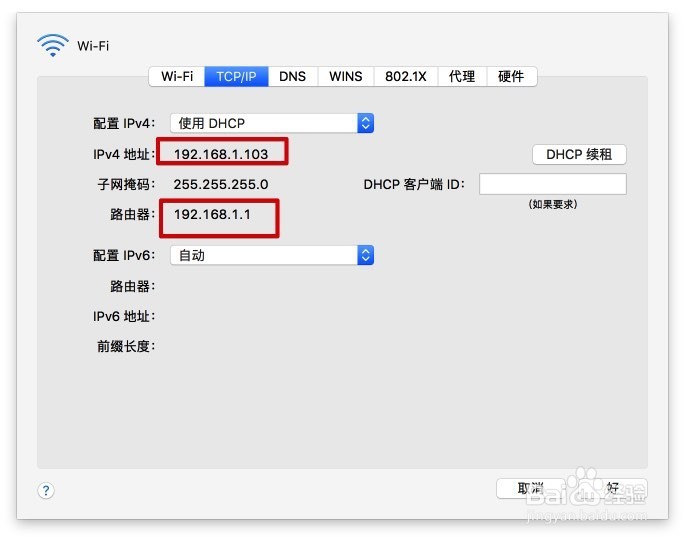Select the TCP/IP tab
685x540 pixels.
tap(236, 76)
